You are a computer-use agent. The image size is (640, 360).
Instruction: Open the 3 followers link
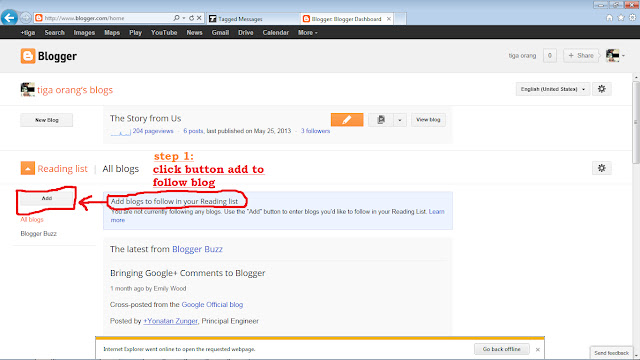pos(316,131)
